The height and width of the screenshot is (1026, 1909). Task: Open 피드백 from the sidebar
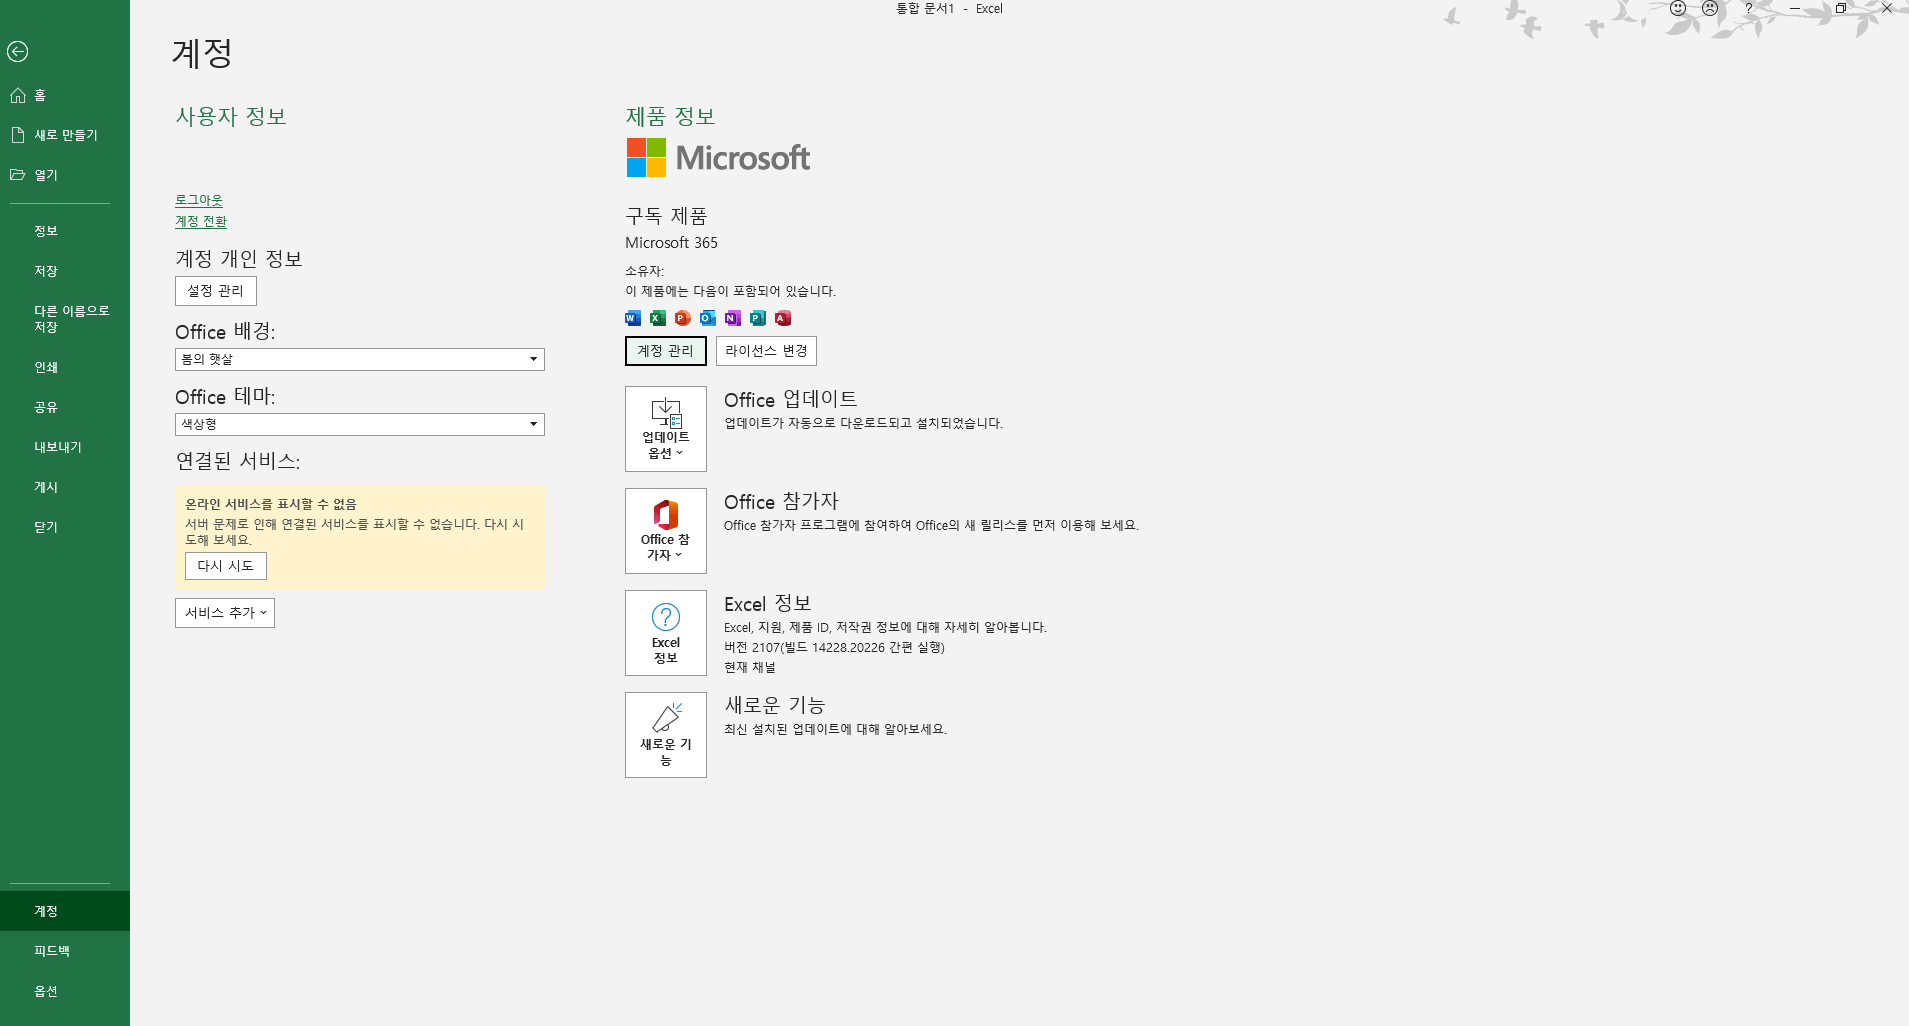coord(65,951)
